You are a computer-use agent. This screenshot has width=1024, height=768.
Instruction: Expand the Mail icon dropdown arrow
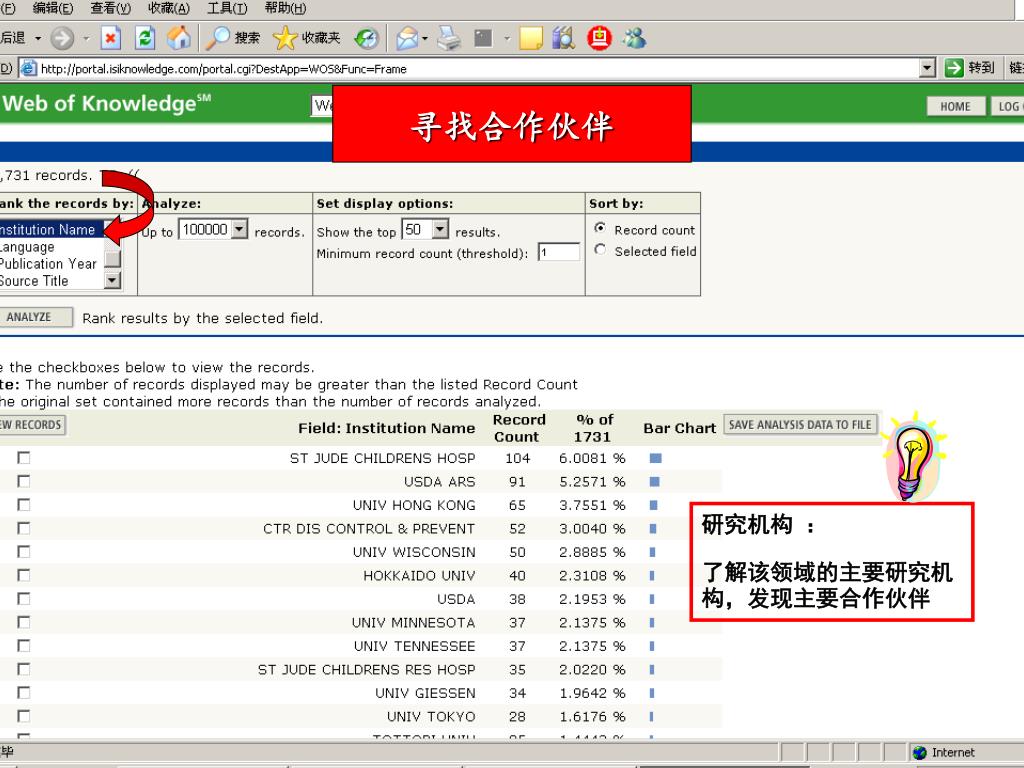point(424,39)
